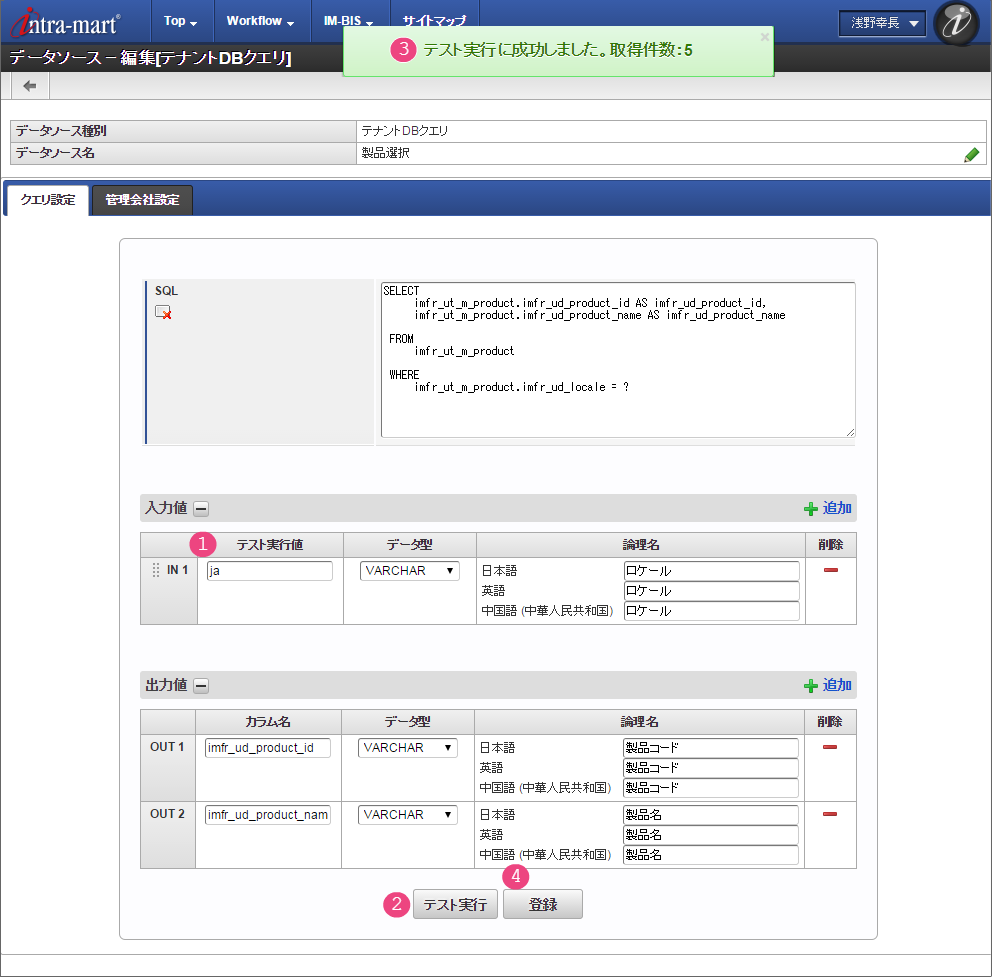The height and width of the screenshot is (977, 992).
Task: Delete the IN 1 row with red minus
Action: pos(831,570)
